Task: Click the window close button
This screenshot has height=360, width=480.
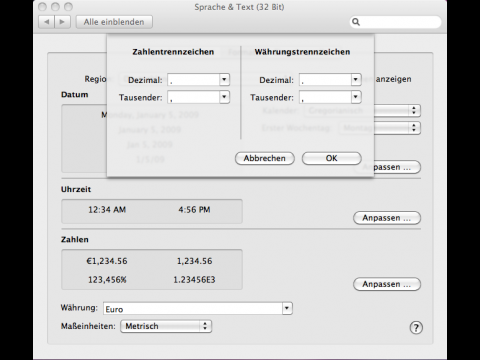Action: pos(42,7)
